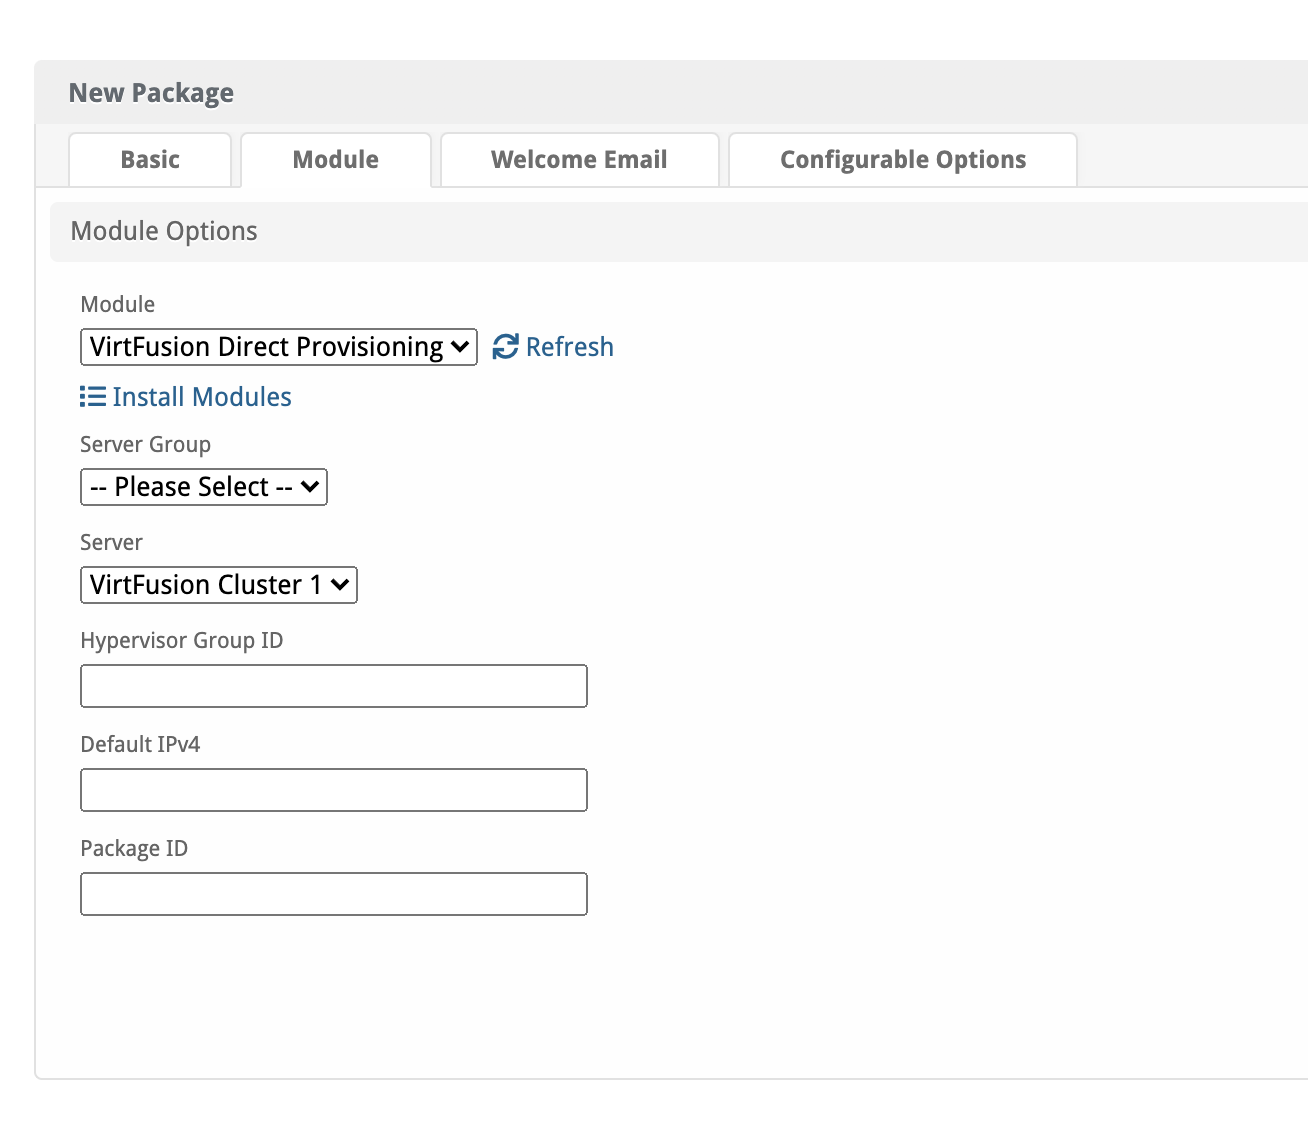Click the Default IPv4 label
1308x1144 pixels.
tap(140, 744)
